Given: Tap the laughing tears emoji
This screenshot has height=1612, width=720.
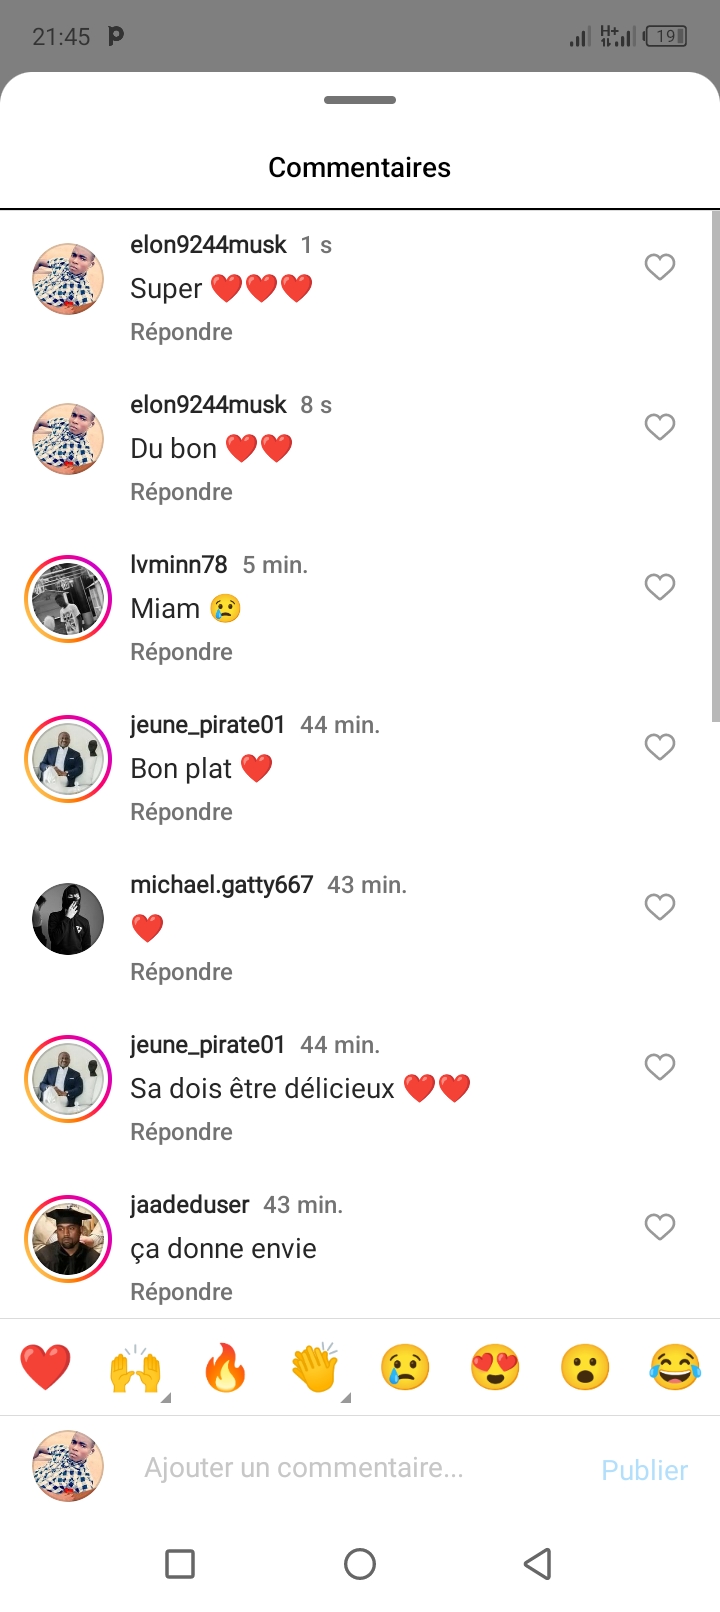Looking at the screenshot, I should pyautogui.click(x=675, y=1367).
